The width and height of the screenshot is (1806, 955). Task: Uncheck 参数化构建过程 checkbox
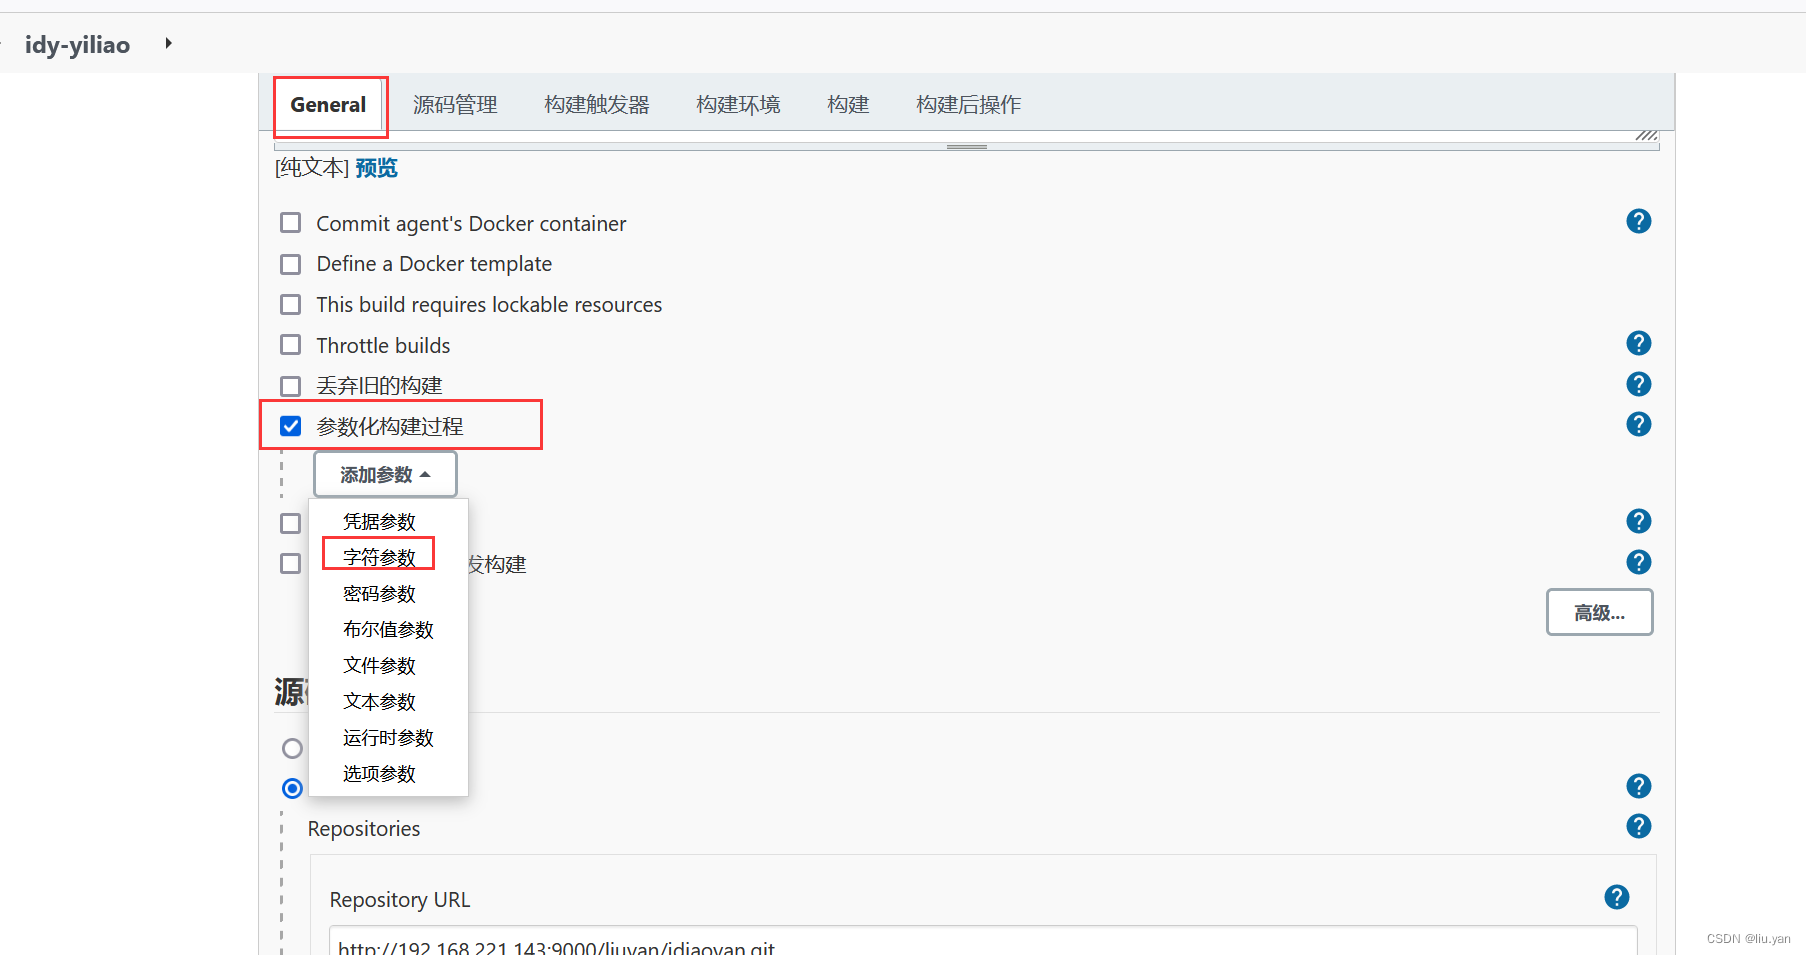point(291,426)
